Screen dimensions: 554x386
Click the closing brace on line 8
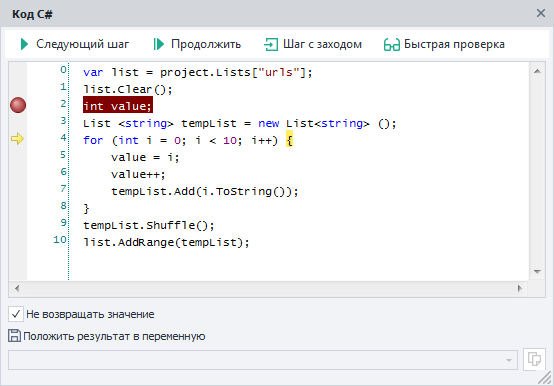(x=86, y=208)
